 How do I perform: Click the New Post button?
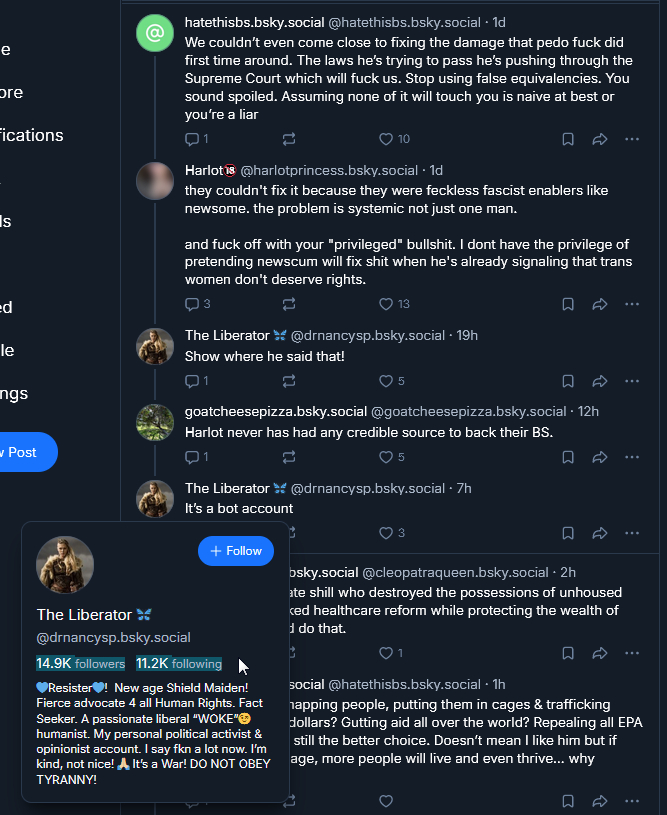click(22, 452)
